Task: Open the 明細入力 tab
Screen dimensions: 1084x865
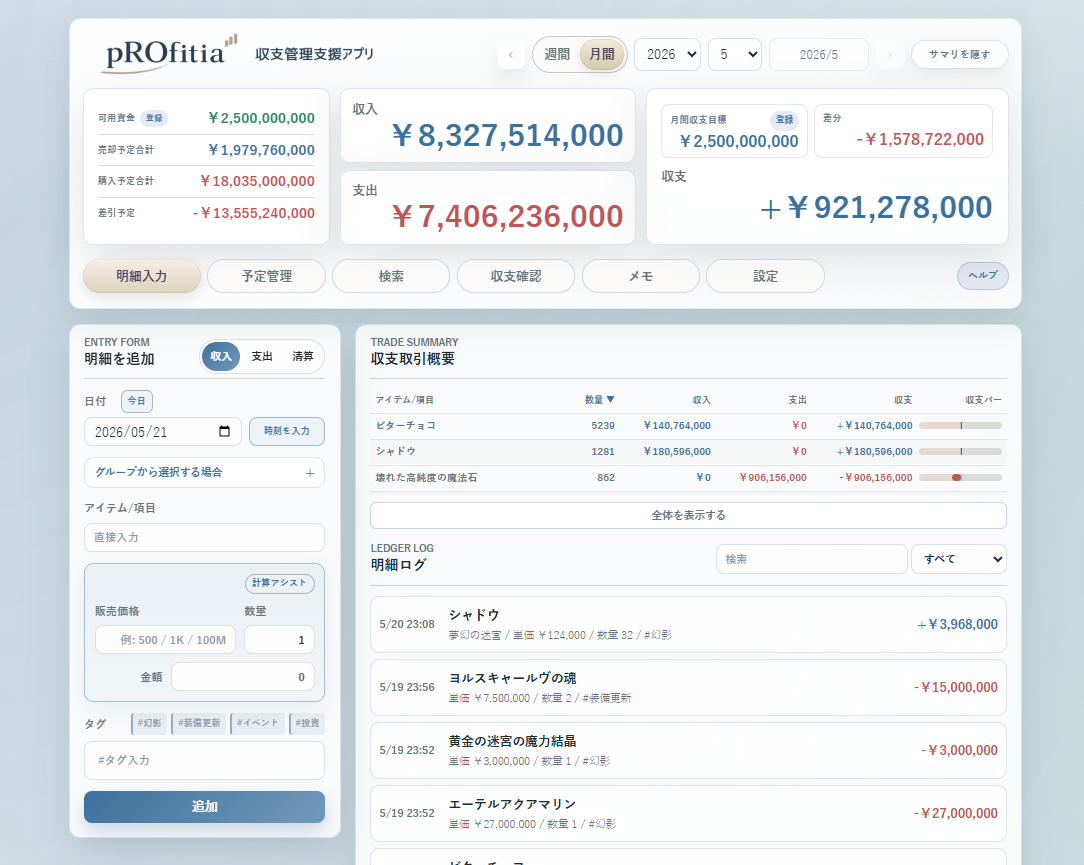Action: coord(142,276)
